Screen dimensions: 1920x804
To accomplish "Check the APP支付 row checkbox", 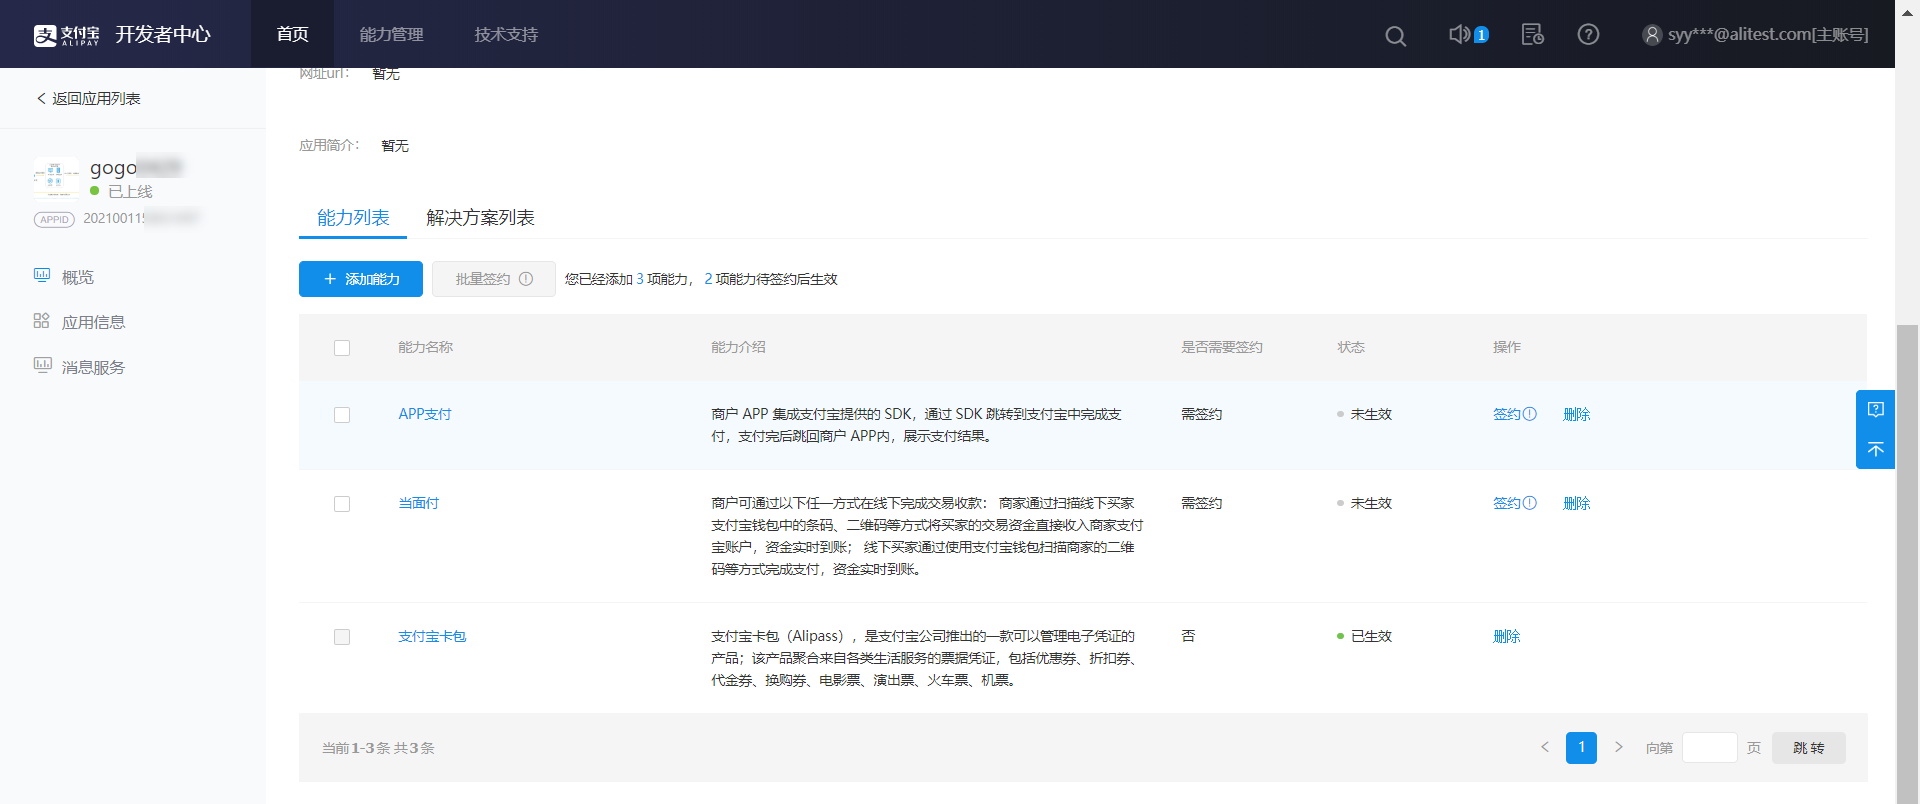I will (342, 415).
